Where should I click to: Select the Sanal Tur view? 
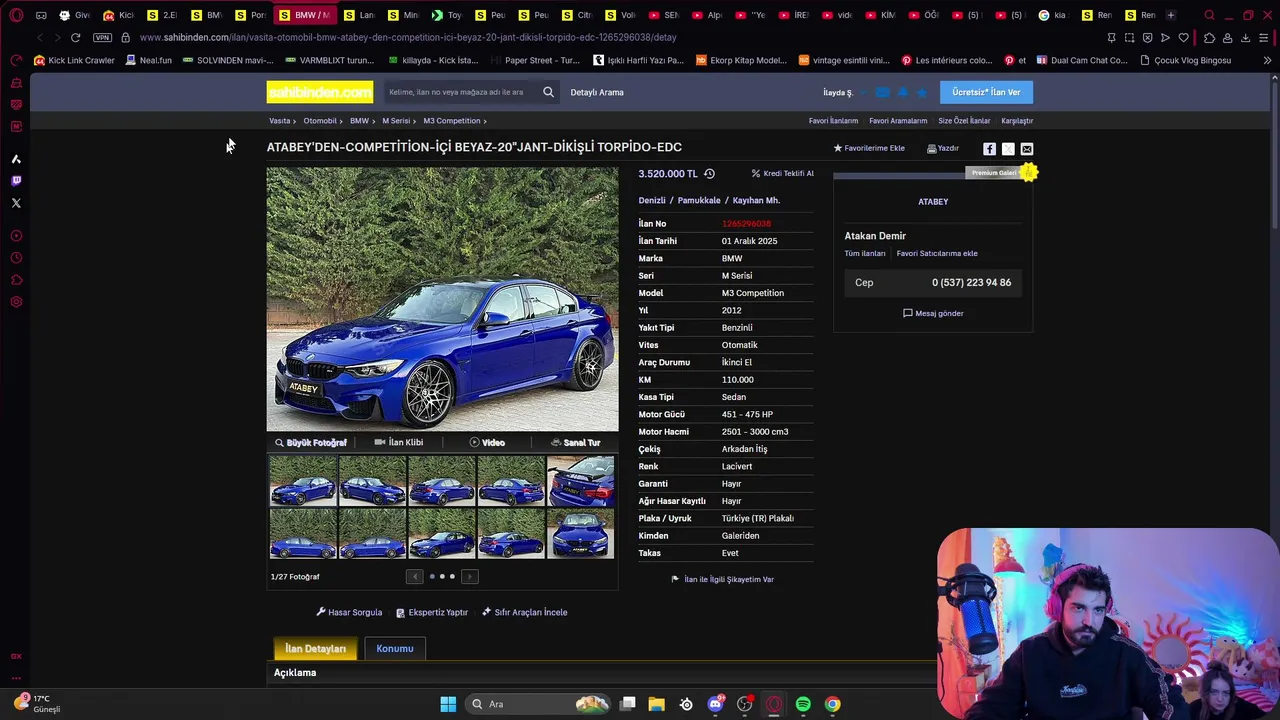tap(576, 442)
